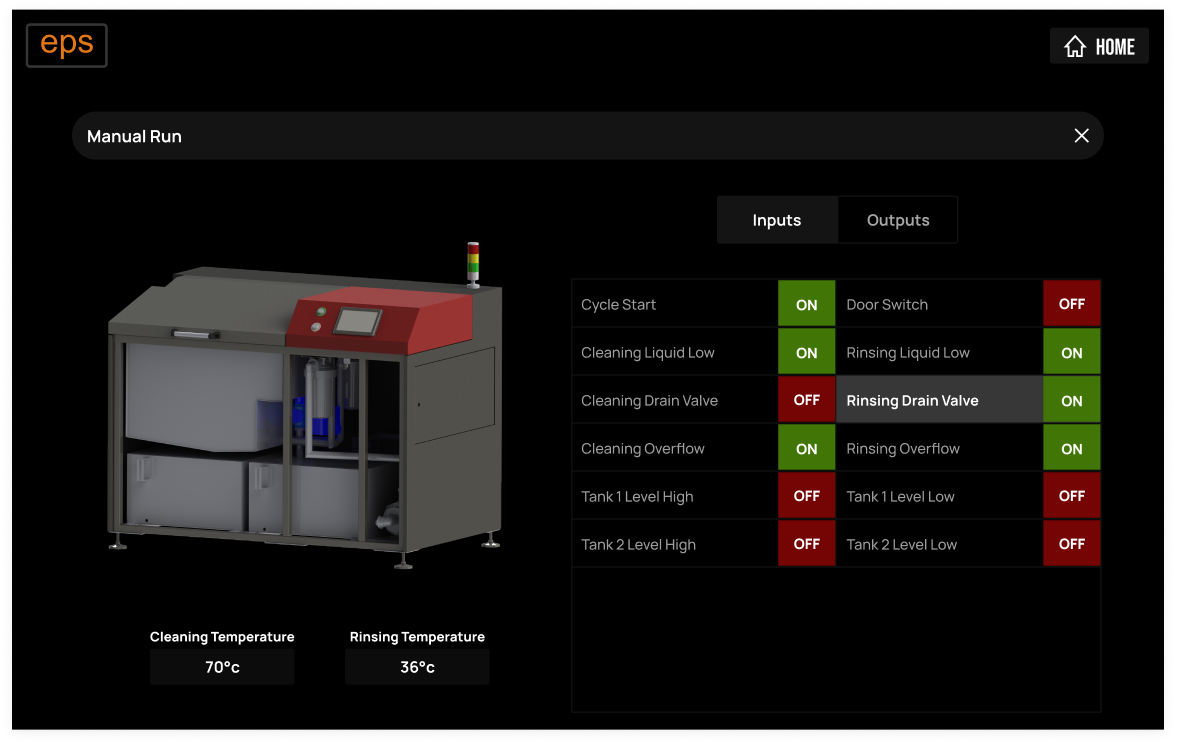
Task: Click the 3D machine image
Action: 300,420
